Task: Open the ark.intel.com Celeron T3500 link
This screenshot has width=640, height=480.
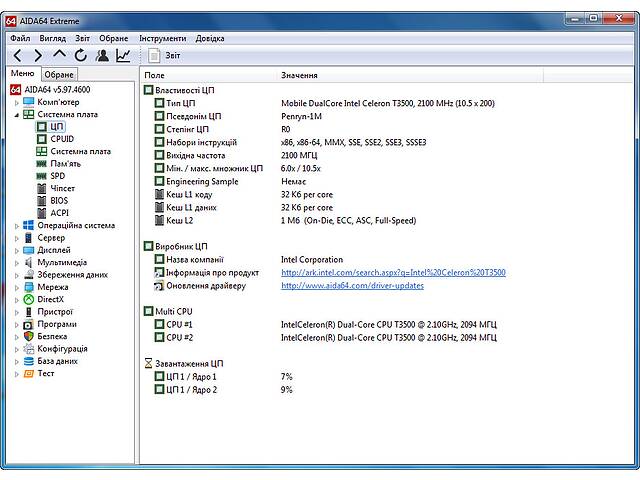Action: [393, 272]
